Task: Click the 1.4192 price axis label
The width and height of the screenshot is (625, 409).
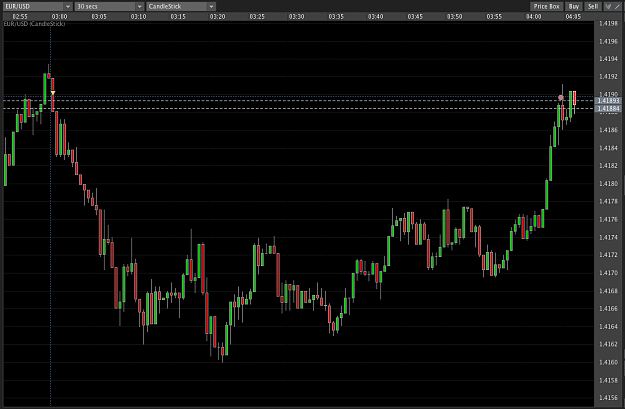Action: pos(608,77)
